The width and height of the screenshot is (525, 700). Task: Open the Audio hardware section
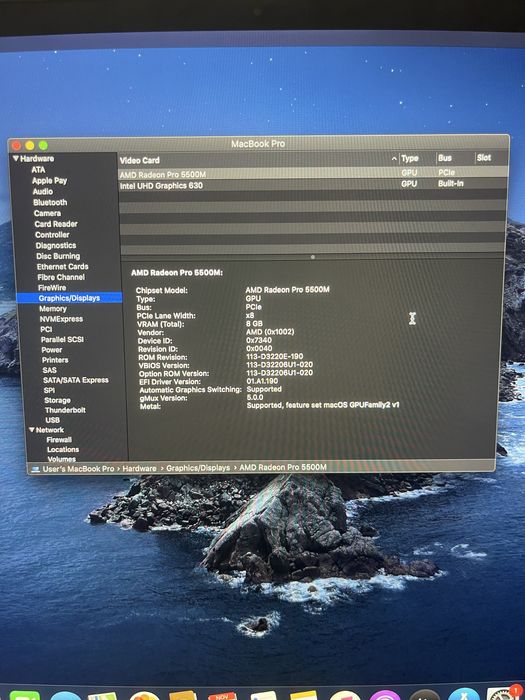pyautogui.click(x=43, y=192)
